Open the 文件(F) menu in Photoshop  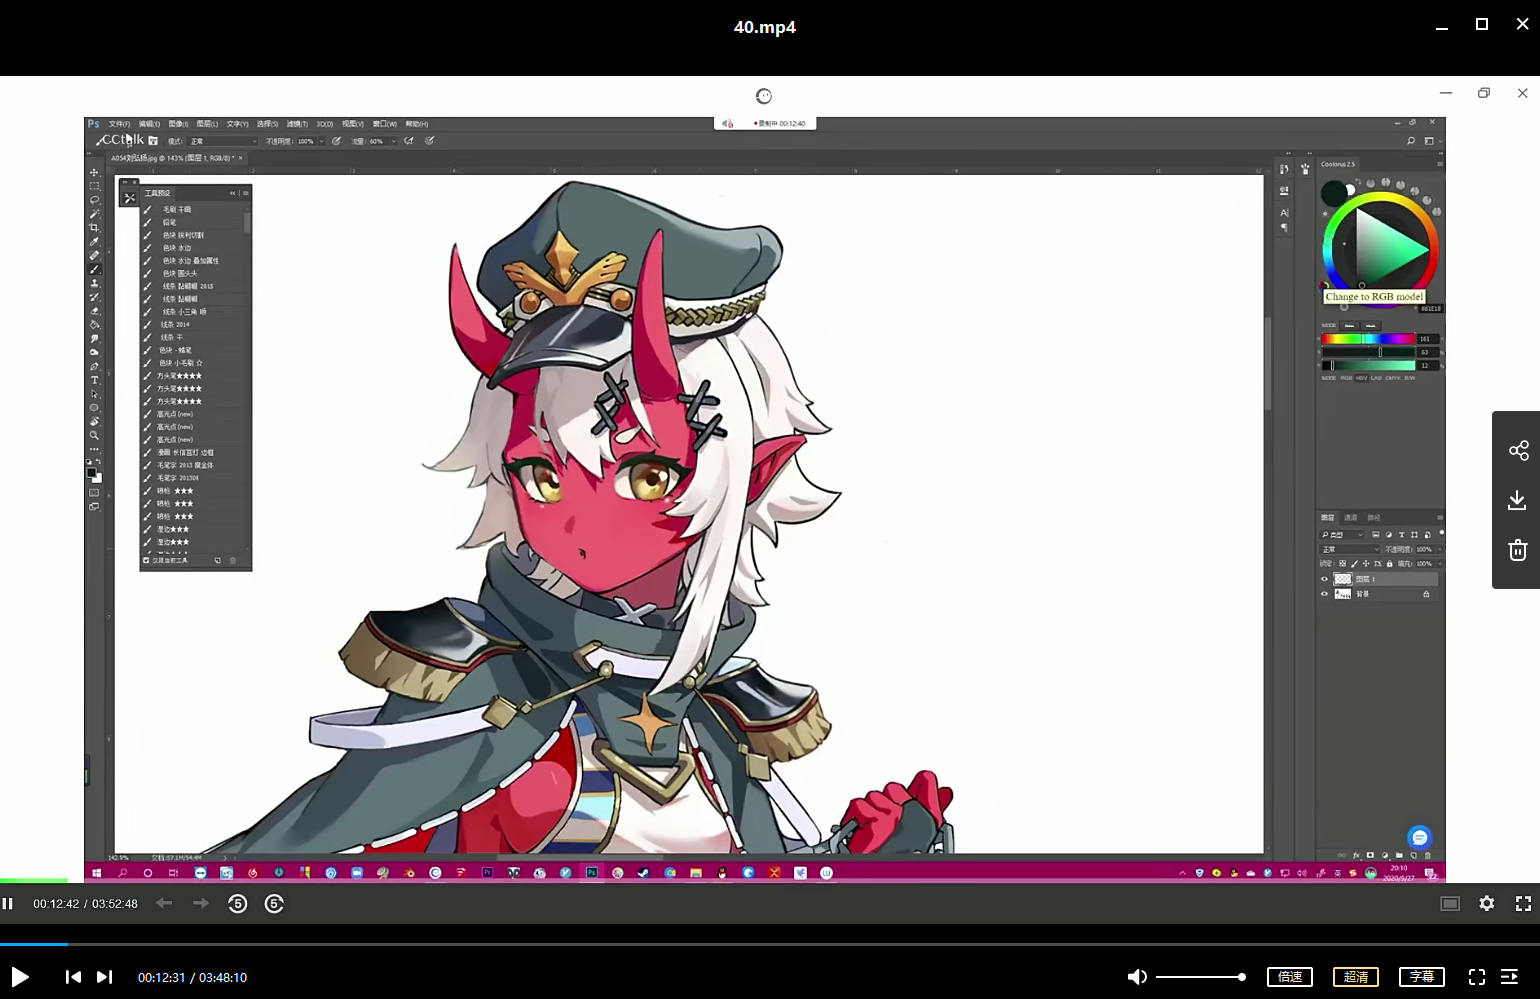coord(119,124)
